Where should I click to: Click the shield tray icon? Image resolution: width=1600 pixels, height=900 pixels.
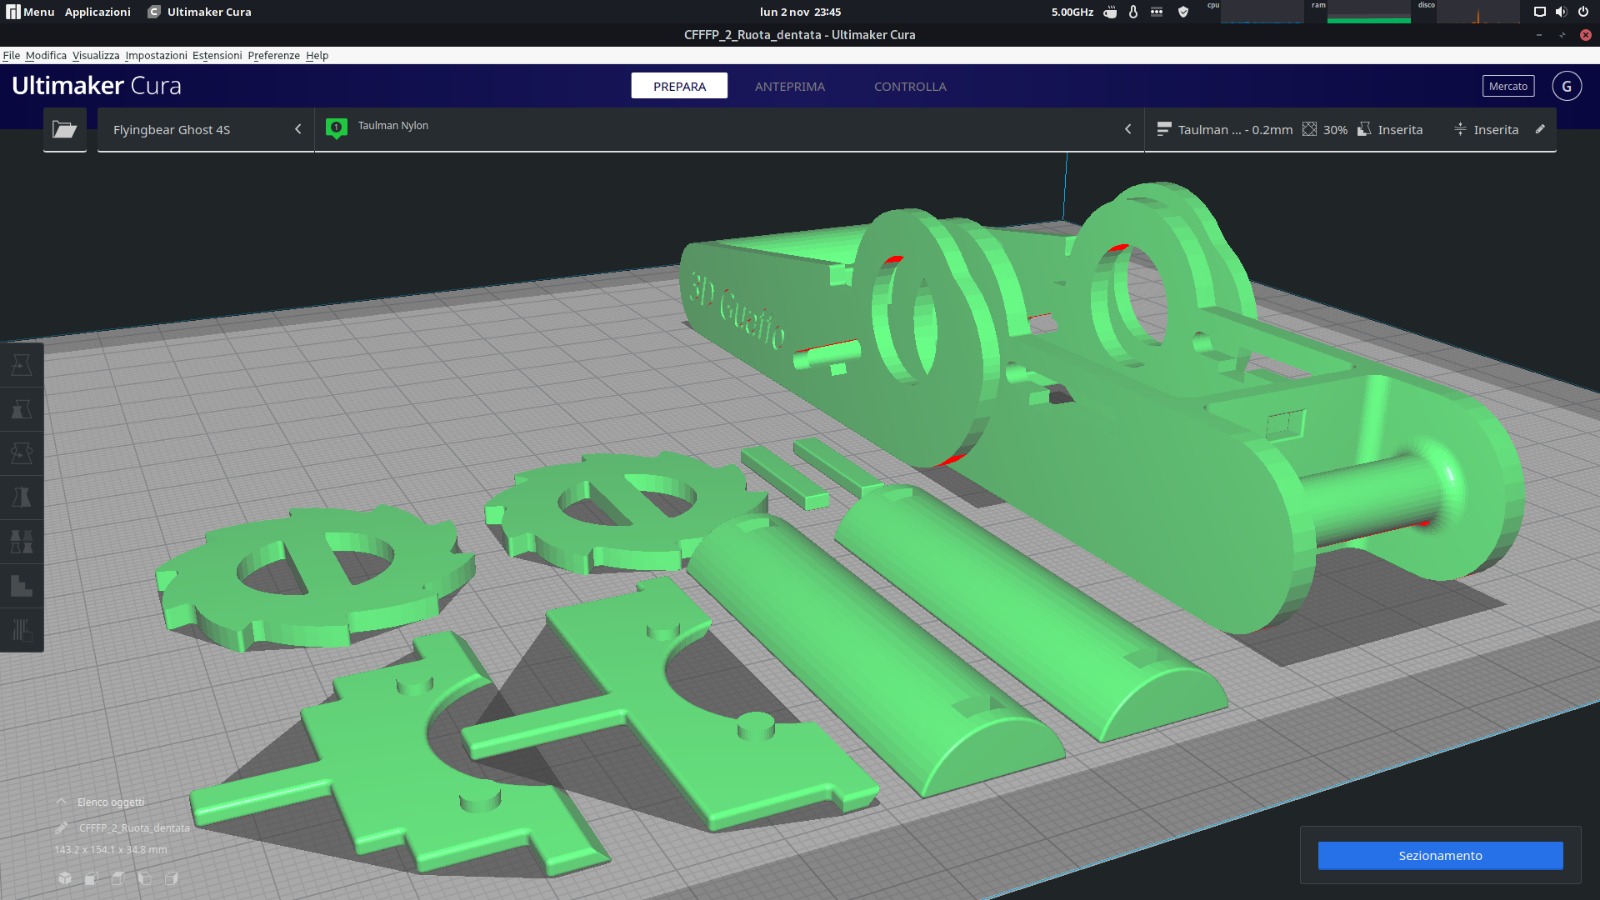tap(1183, 12)
